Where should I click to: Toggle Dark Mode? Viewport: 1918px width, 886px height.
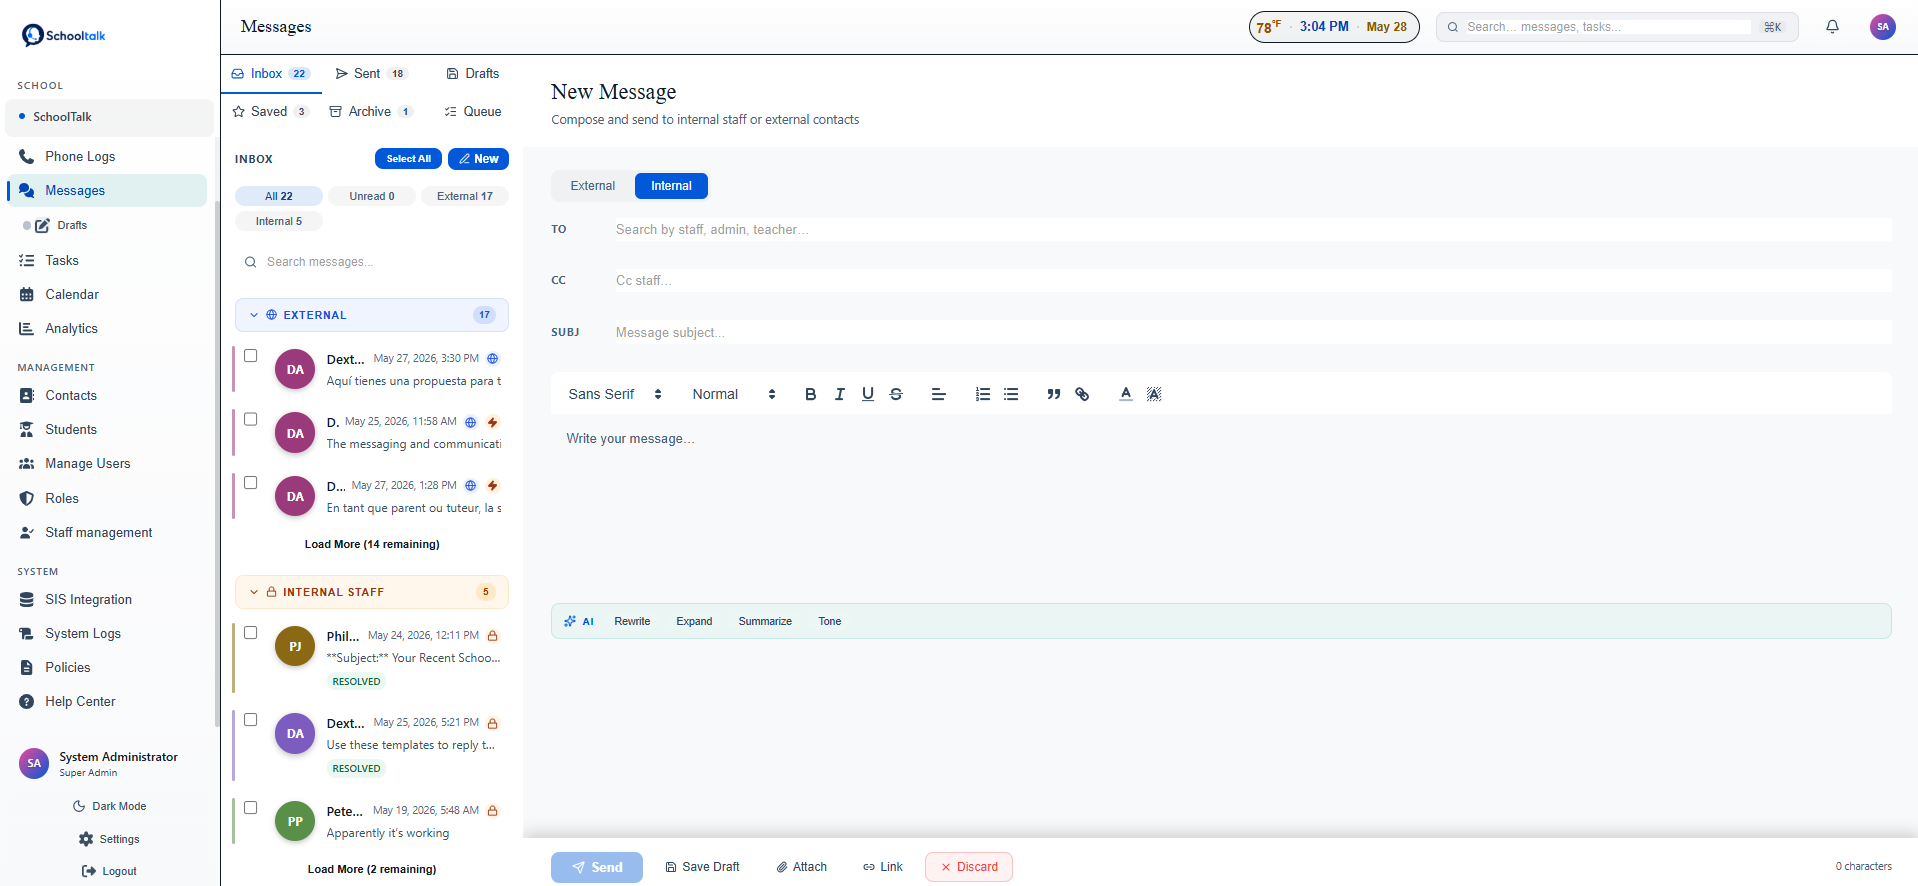tap(110, 806)
